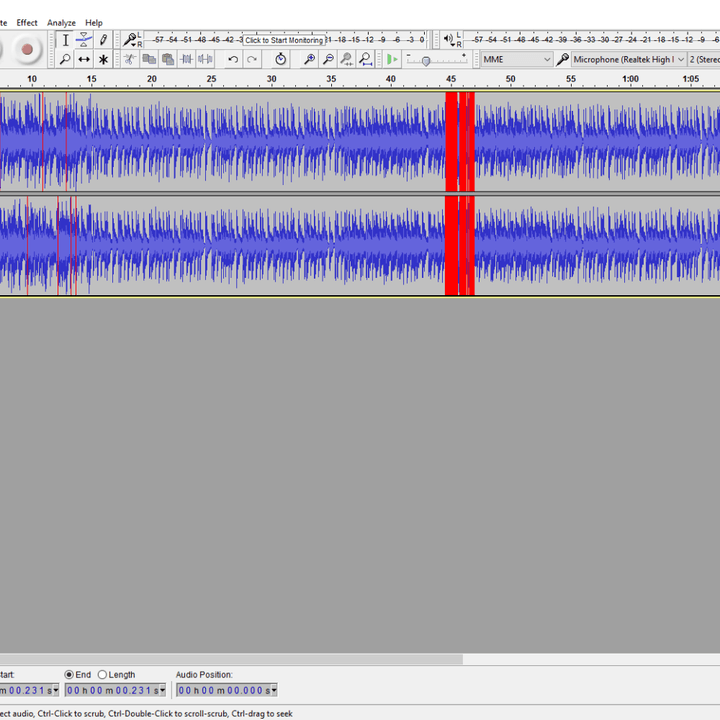The height and width of the screenshot is (720, 720).
Task: Click the Fit Project zoom icon
Action: click(366, 59)
